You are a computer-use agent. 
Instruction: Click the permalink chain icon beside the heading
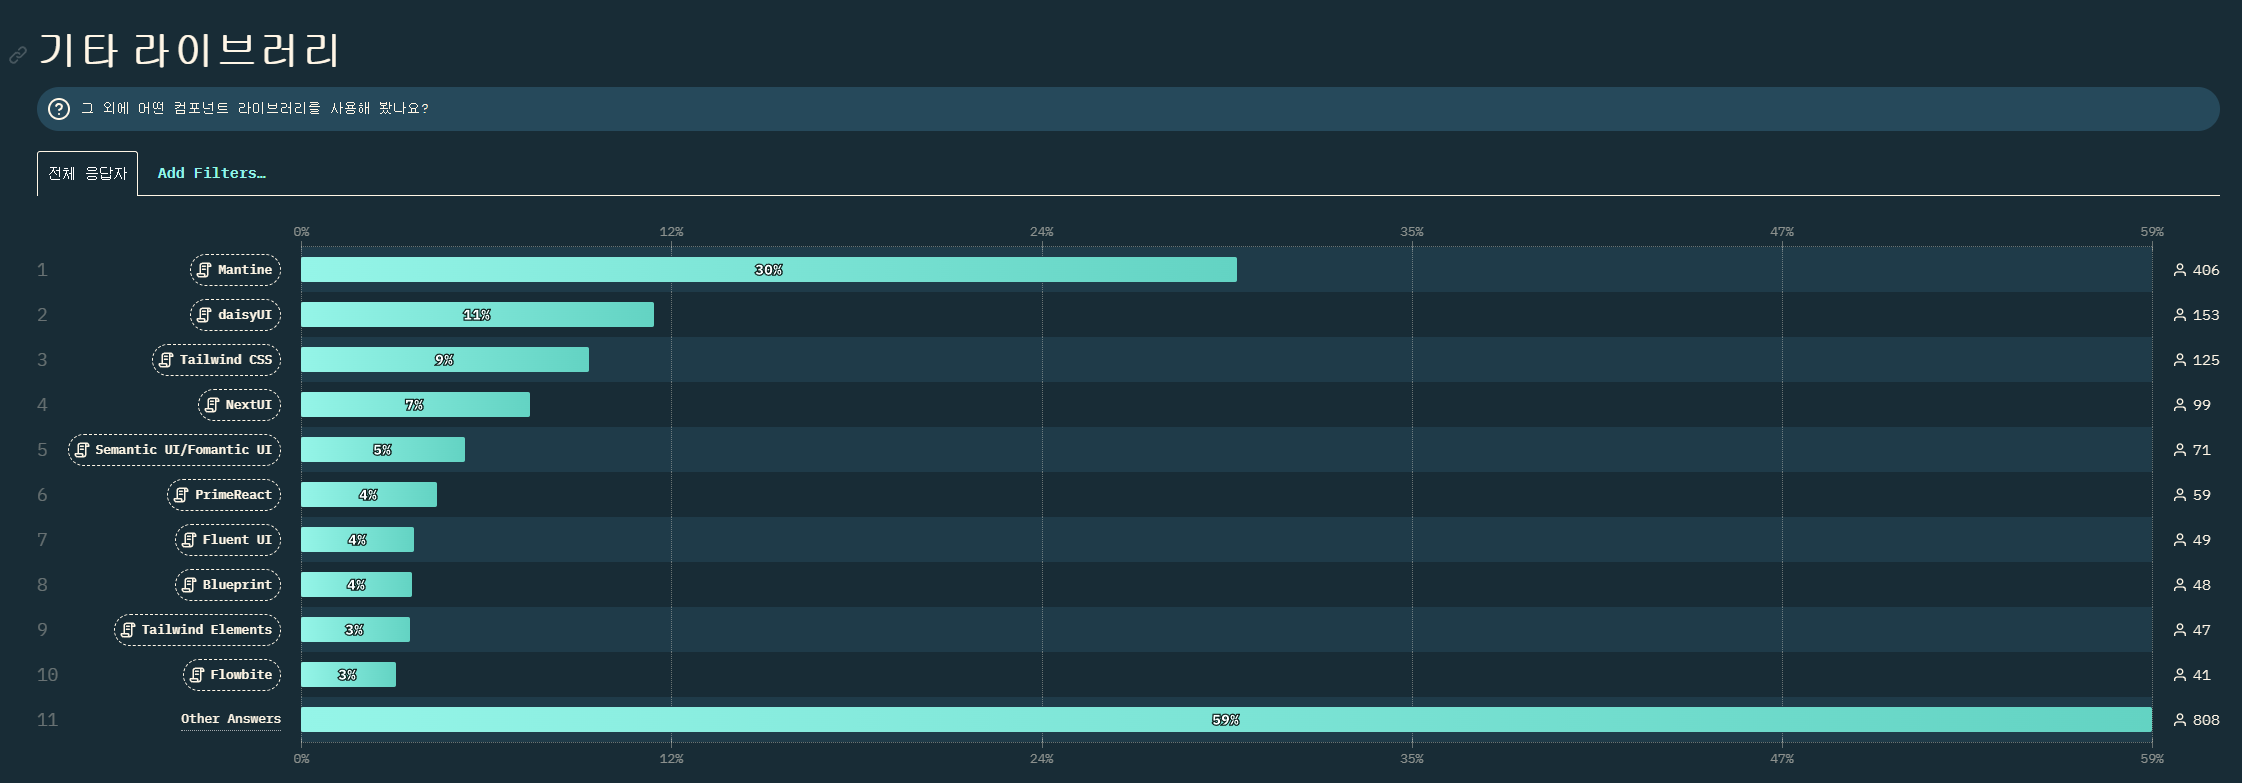tap(18, 55)
